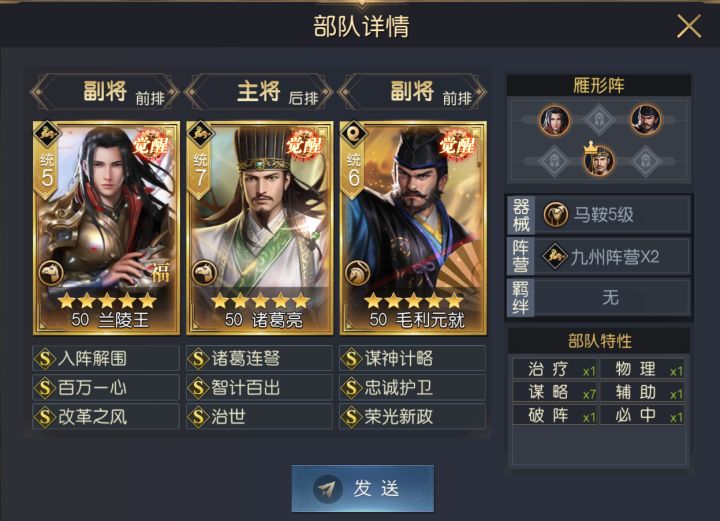The height and width of the screenshot is (521, 720).
Task: Send the troop details with 发送
Action: (363, 488)
